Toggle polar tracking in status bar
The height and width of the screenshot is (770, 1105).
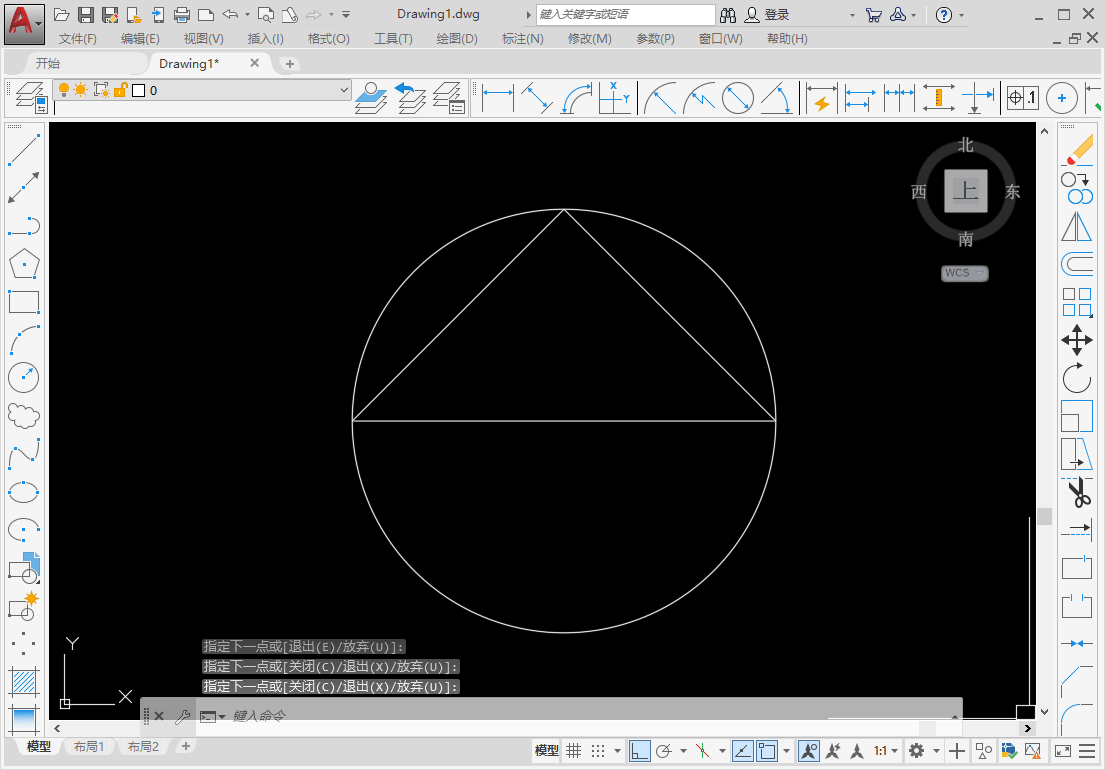pyautogui.click(x=663, y=751)
